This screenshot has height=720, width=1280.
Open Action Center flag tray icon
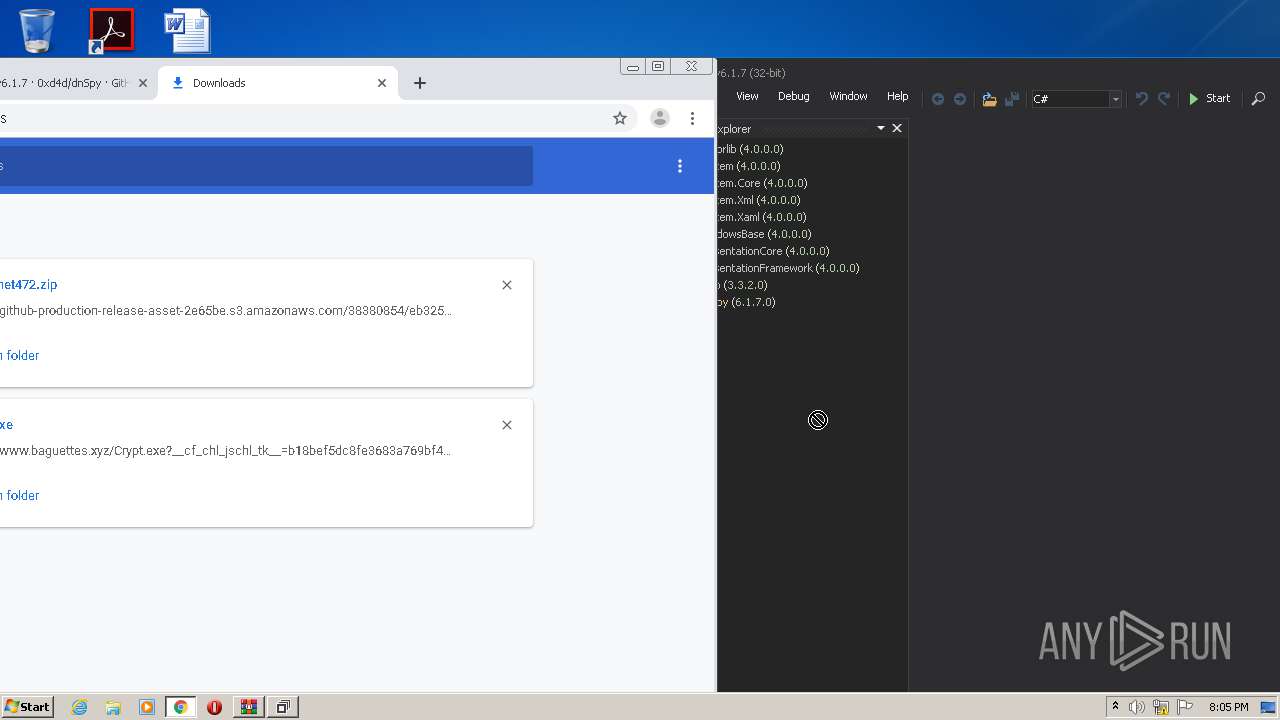(1184, 707)
